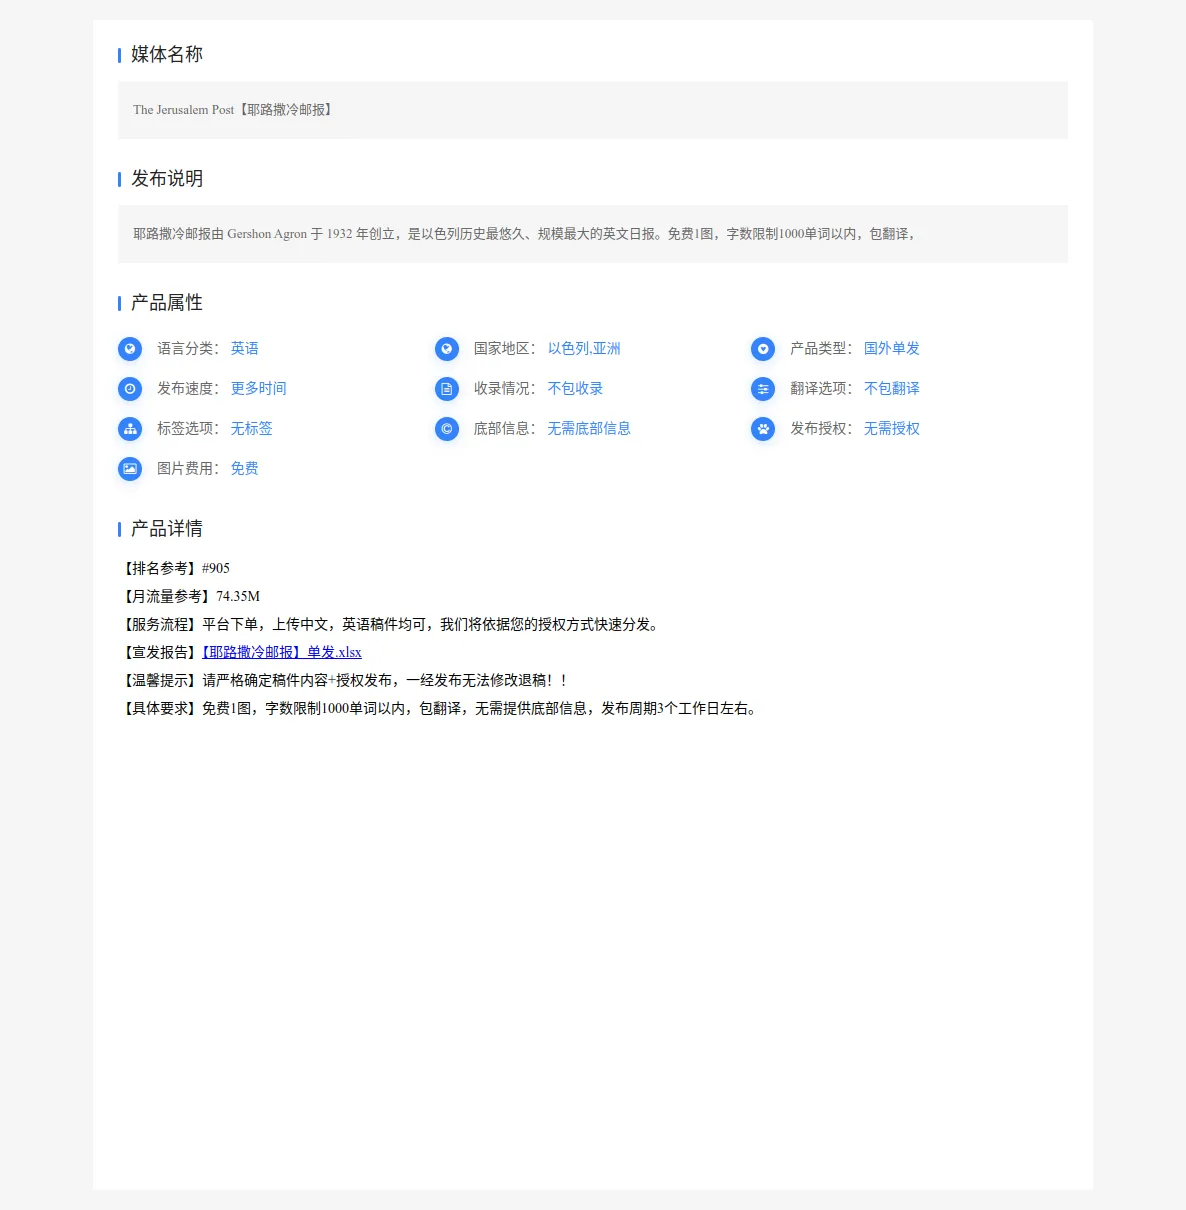Click the 图片费用 label

188,468
